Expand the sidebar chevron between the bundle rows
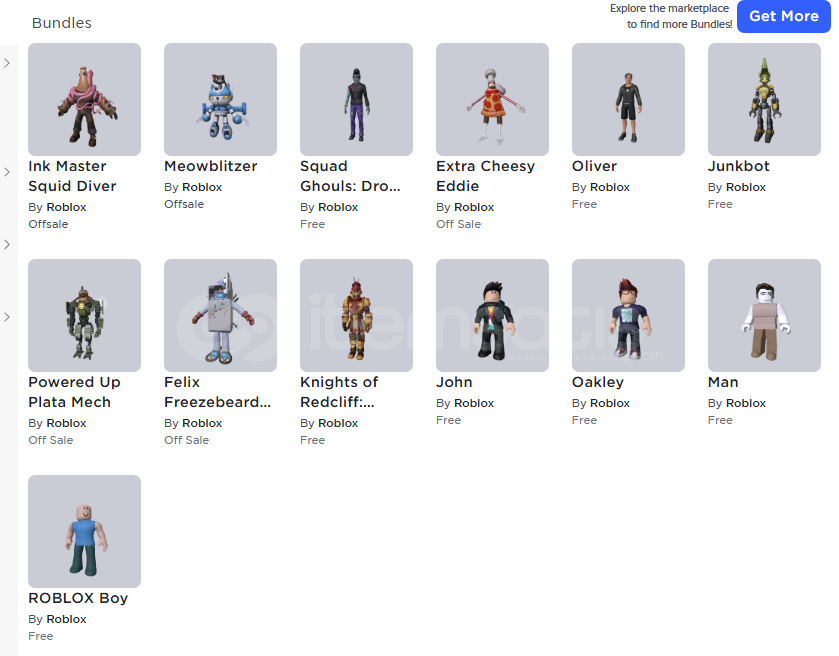This screenshot has height=656, width=839. tap(7, 245)
